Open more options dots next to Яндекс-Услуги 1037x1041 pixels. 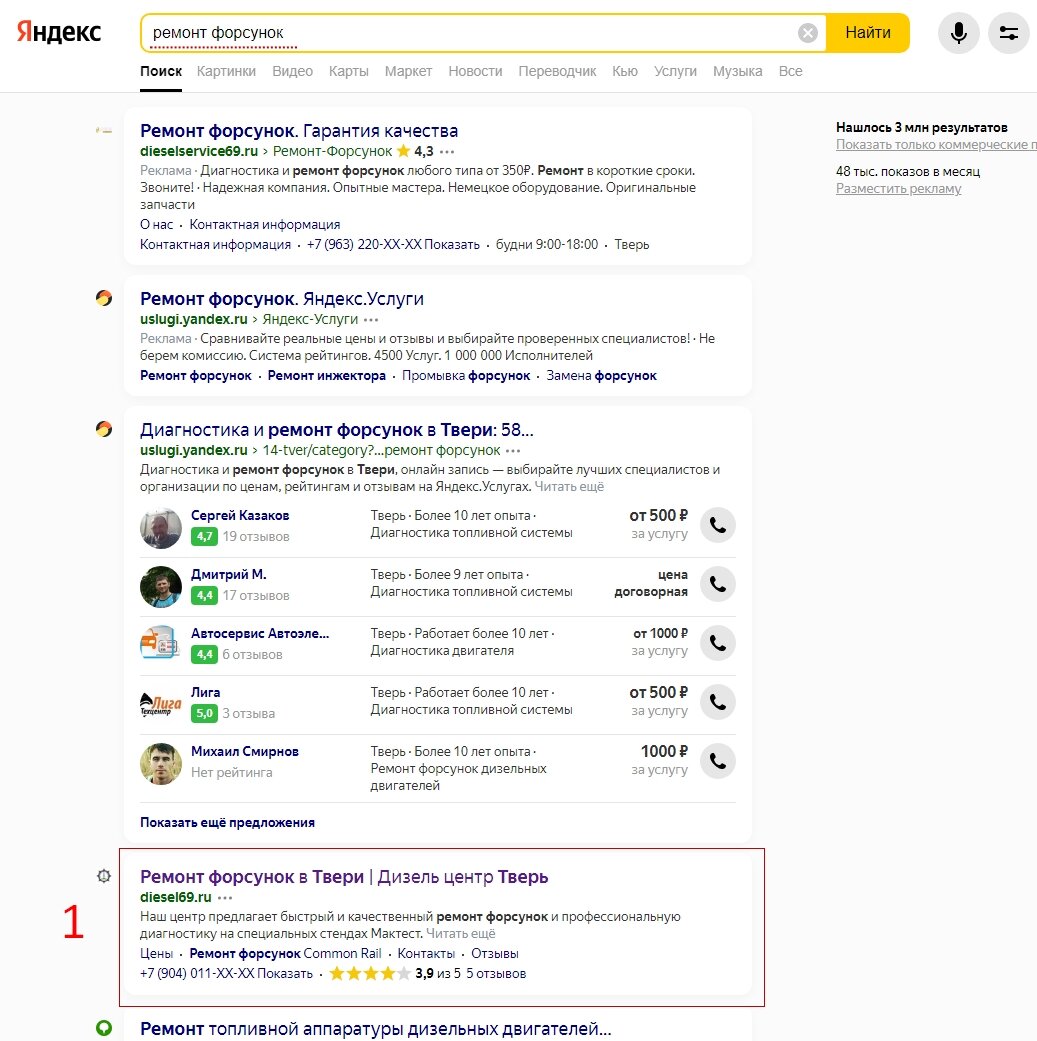tap(370, 320)
